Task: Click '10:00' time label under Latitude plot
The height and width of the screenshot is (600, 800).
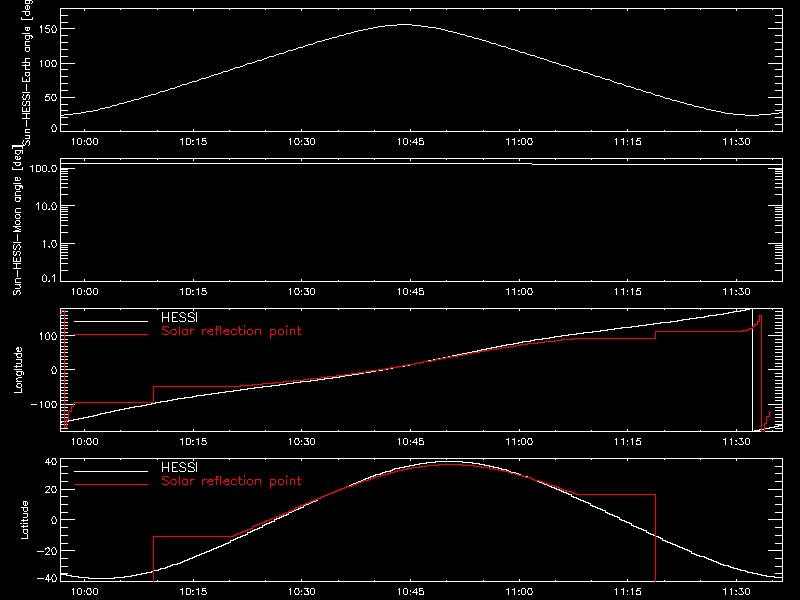Action: point(85,592)
